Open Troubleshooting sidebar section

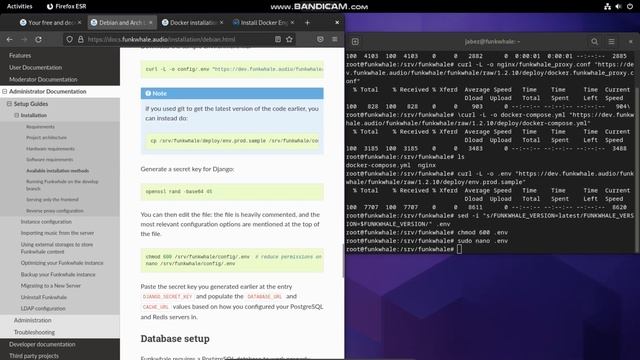click(34, 332)
